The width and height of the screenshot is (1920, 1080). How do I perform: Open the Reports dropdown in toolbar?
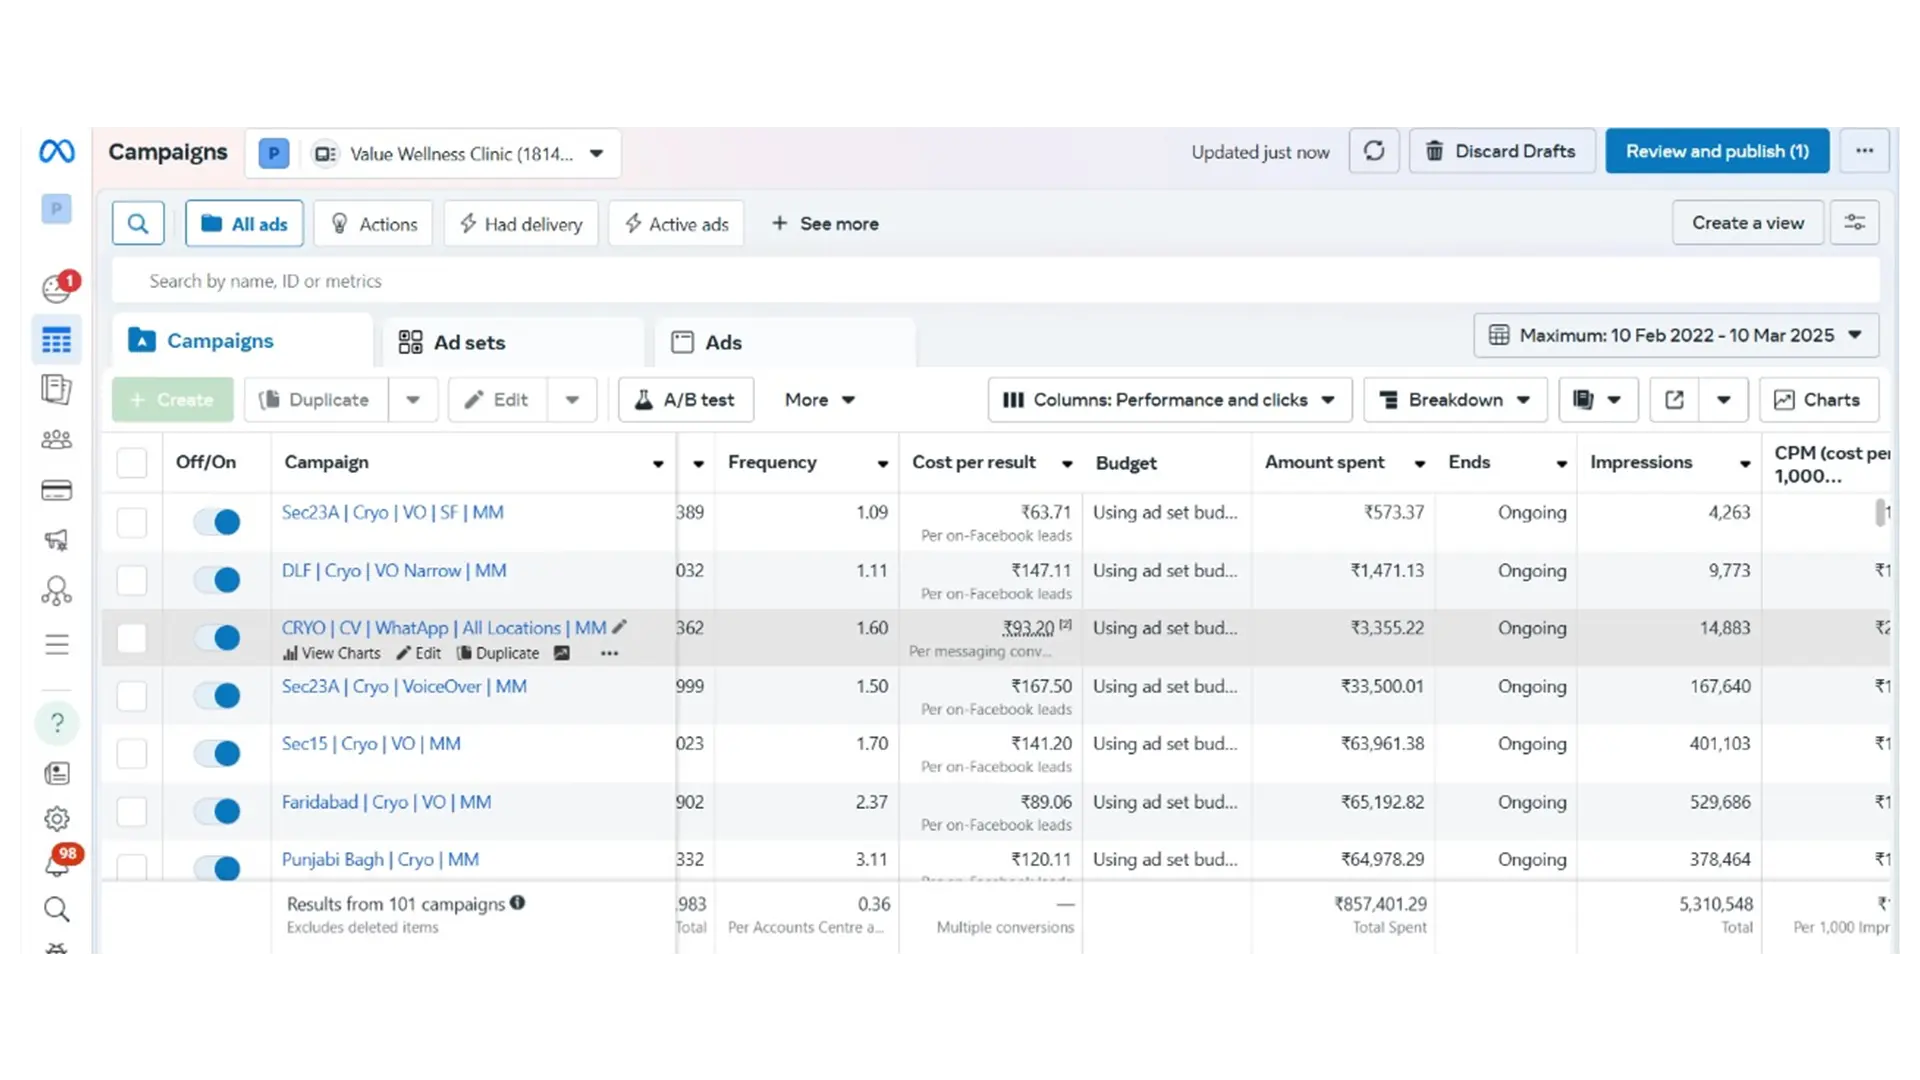coord(1598,400)
